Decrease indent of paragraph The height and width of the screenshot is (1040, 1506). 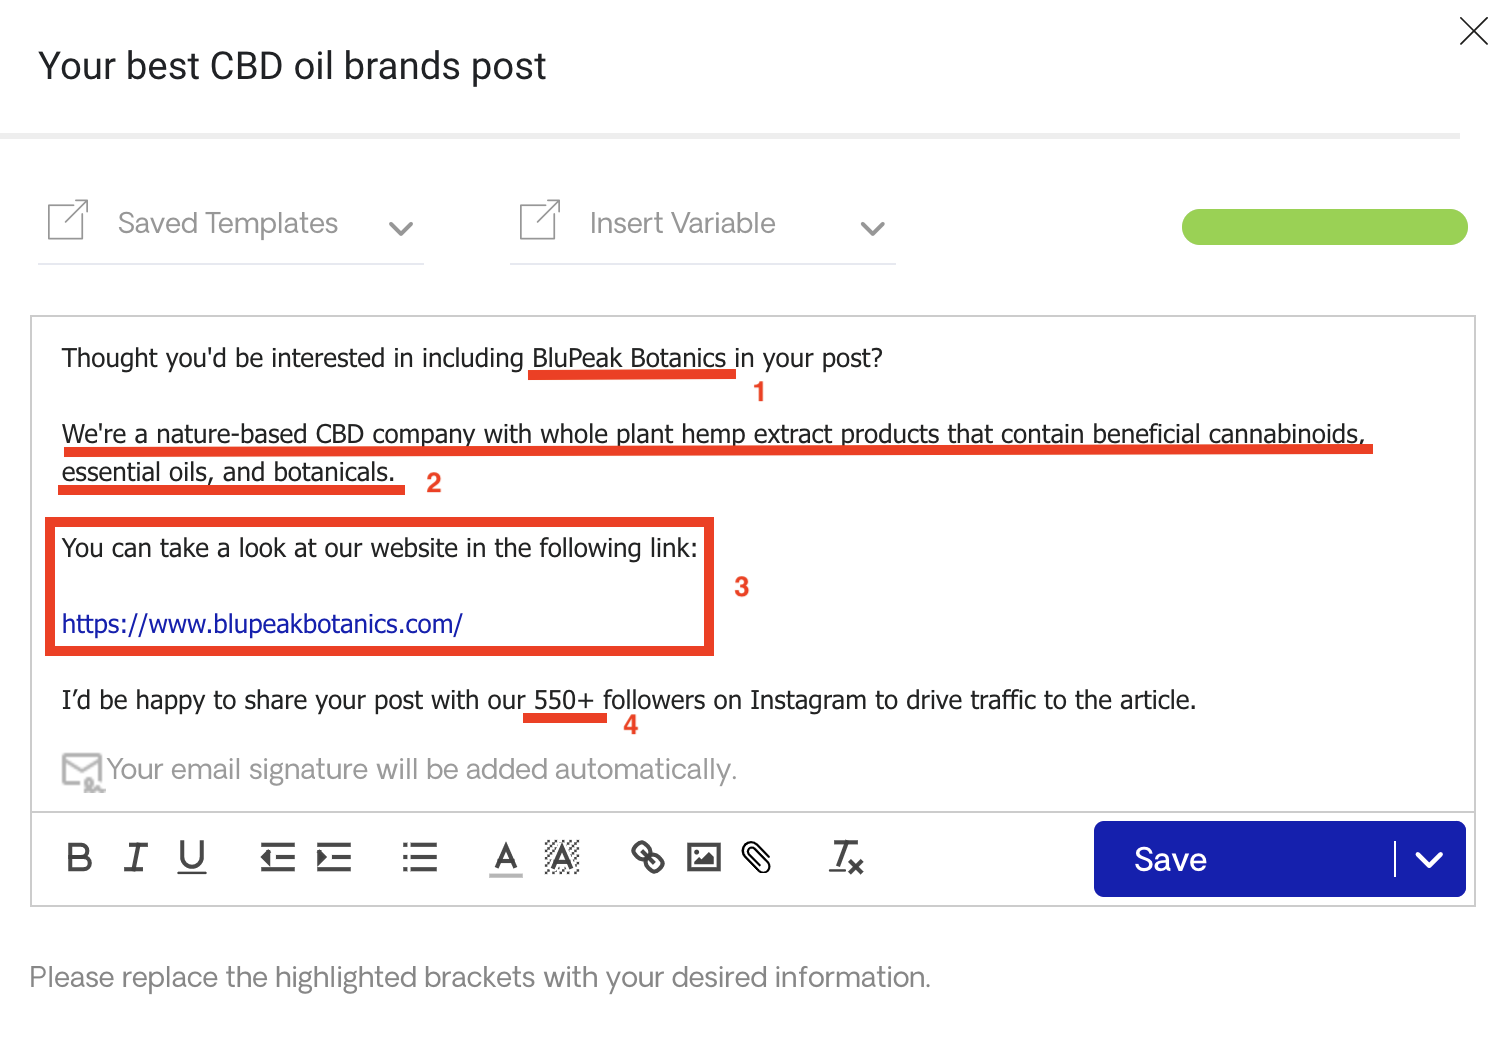278,858
